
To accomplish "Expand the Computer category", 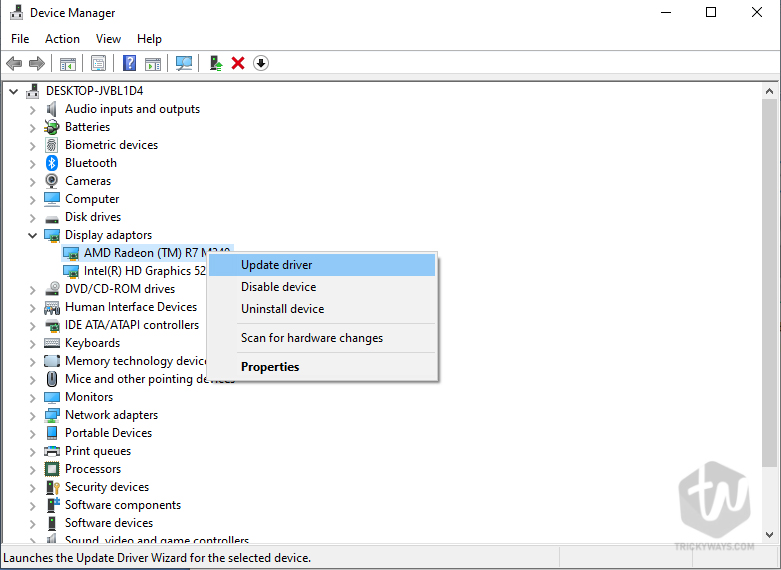I will (32, 200).
